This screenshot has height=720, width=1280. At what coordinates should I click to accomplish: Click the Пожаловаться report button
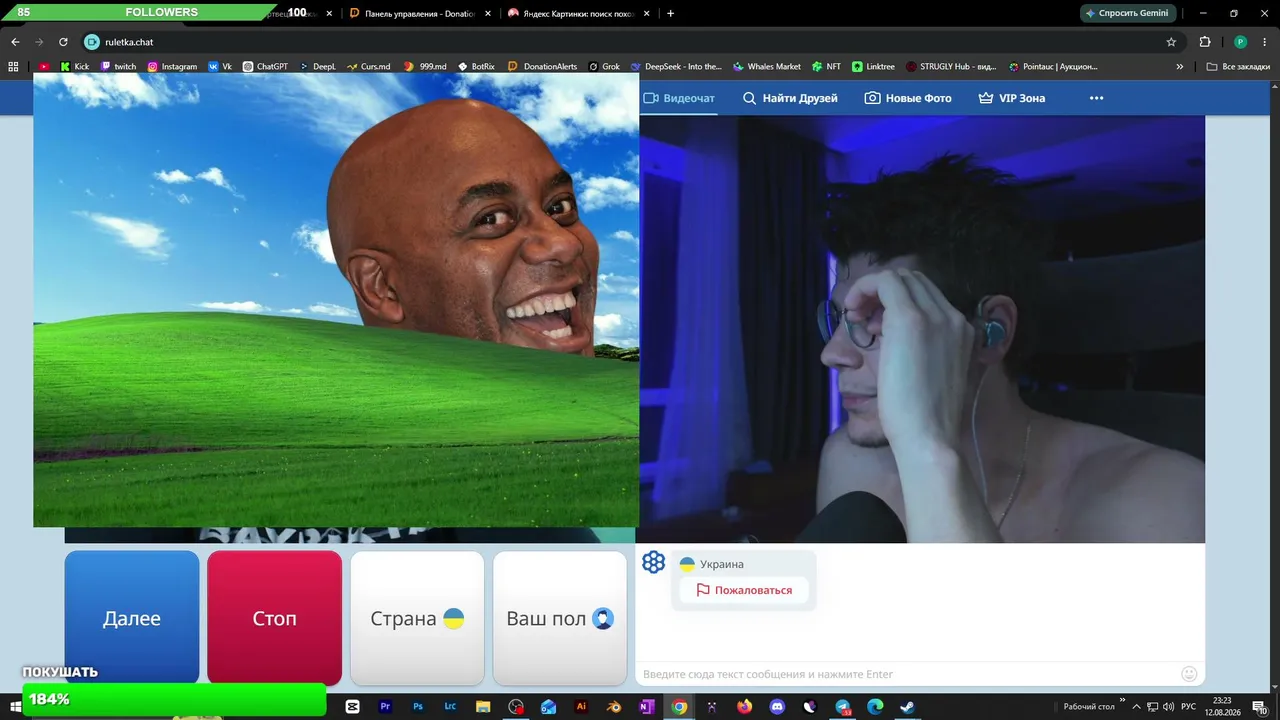click(744, 590)
